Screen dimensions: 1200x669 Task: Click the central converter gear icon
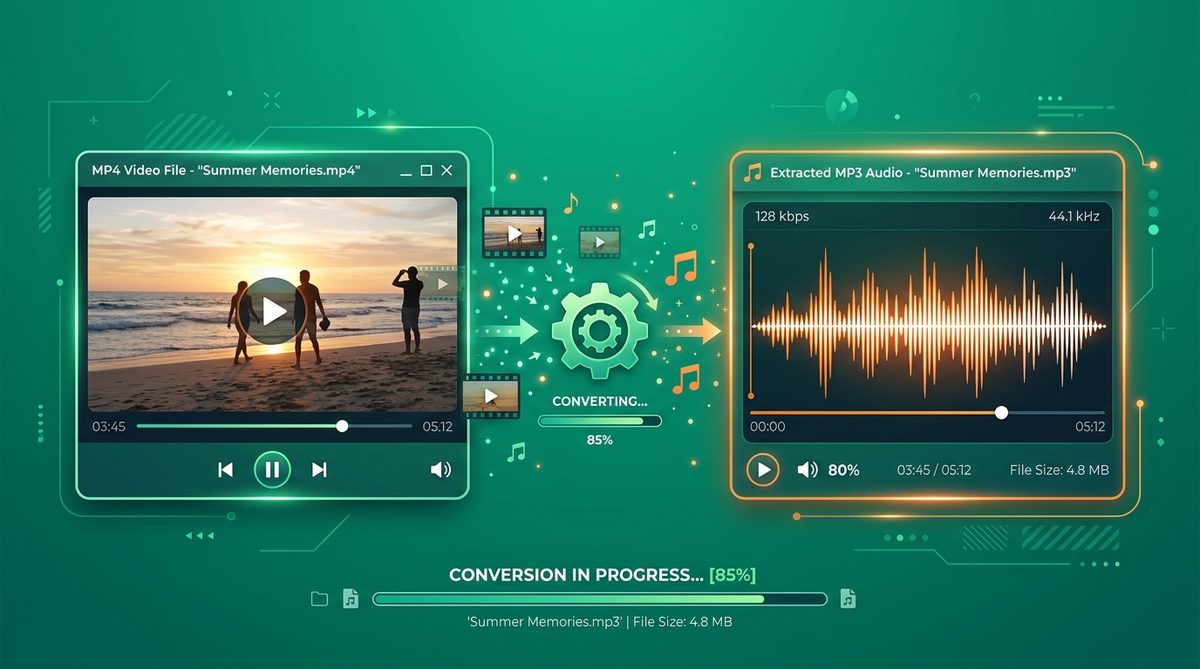(600, 331)
